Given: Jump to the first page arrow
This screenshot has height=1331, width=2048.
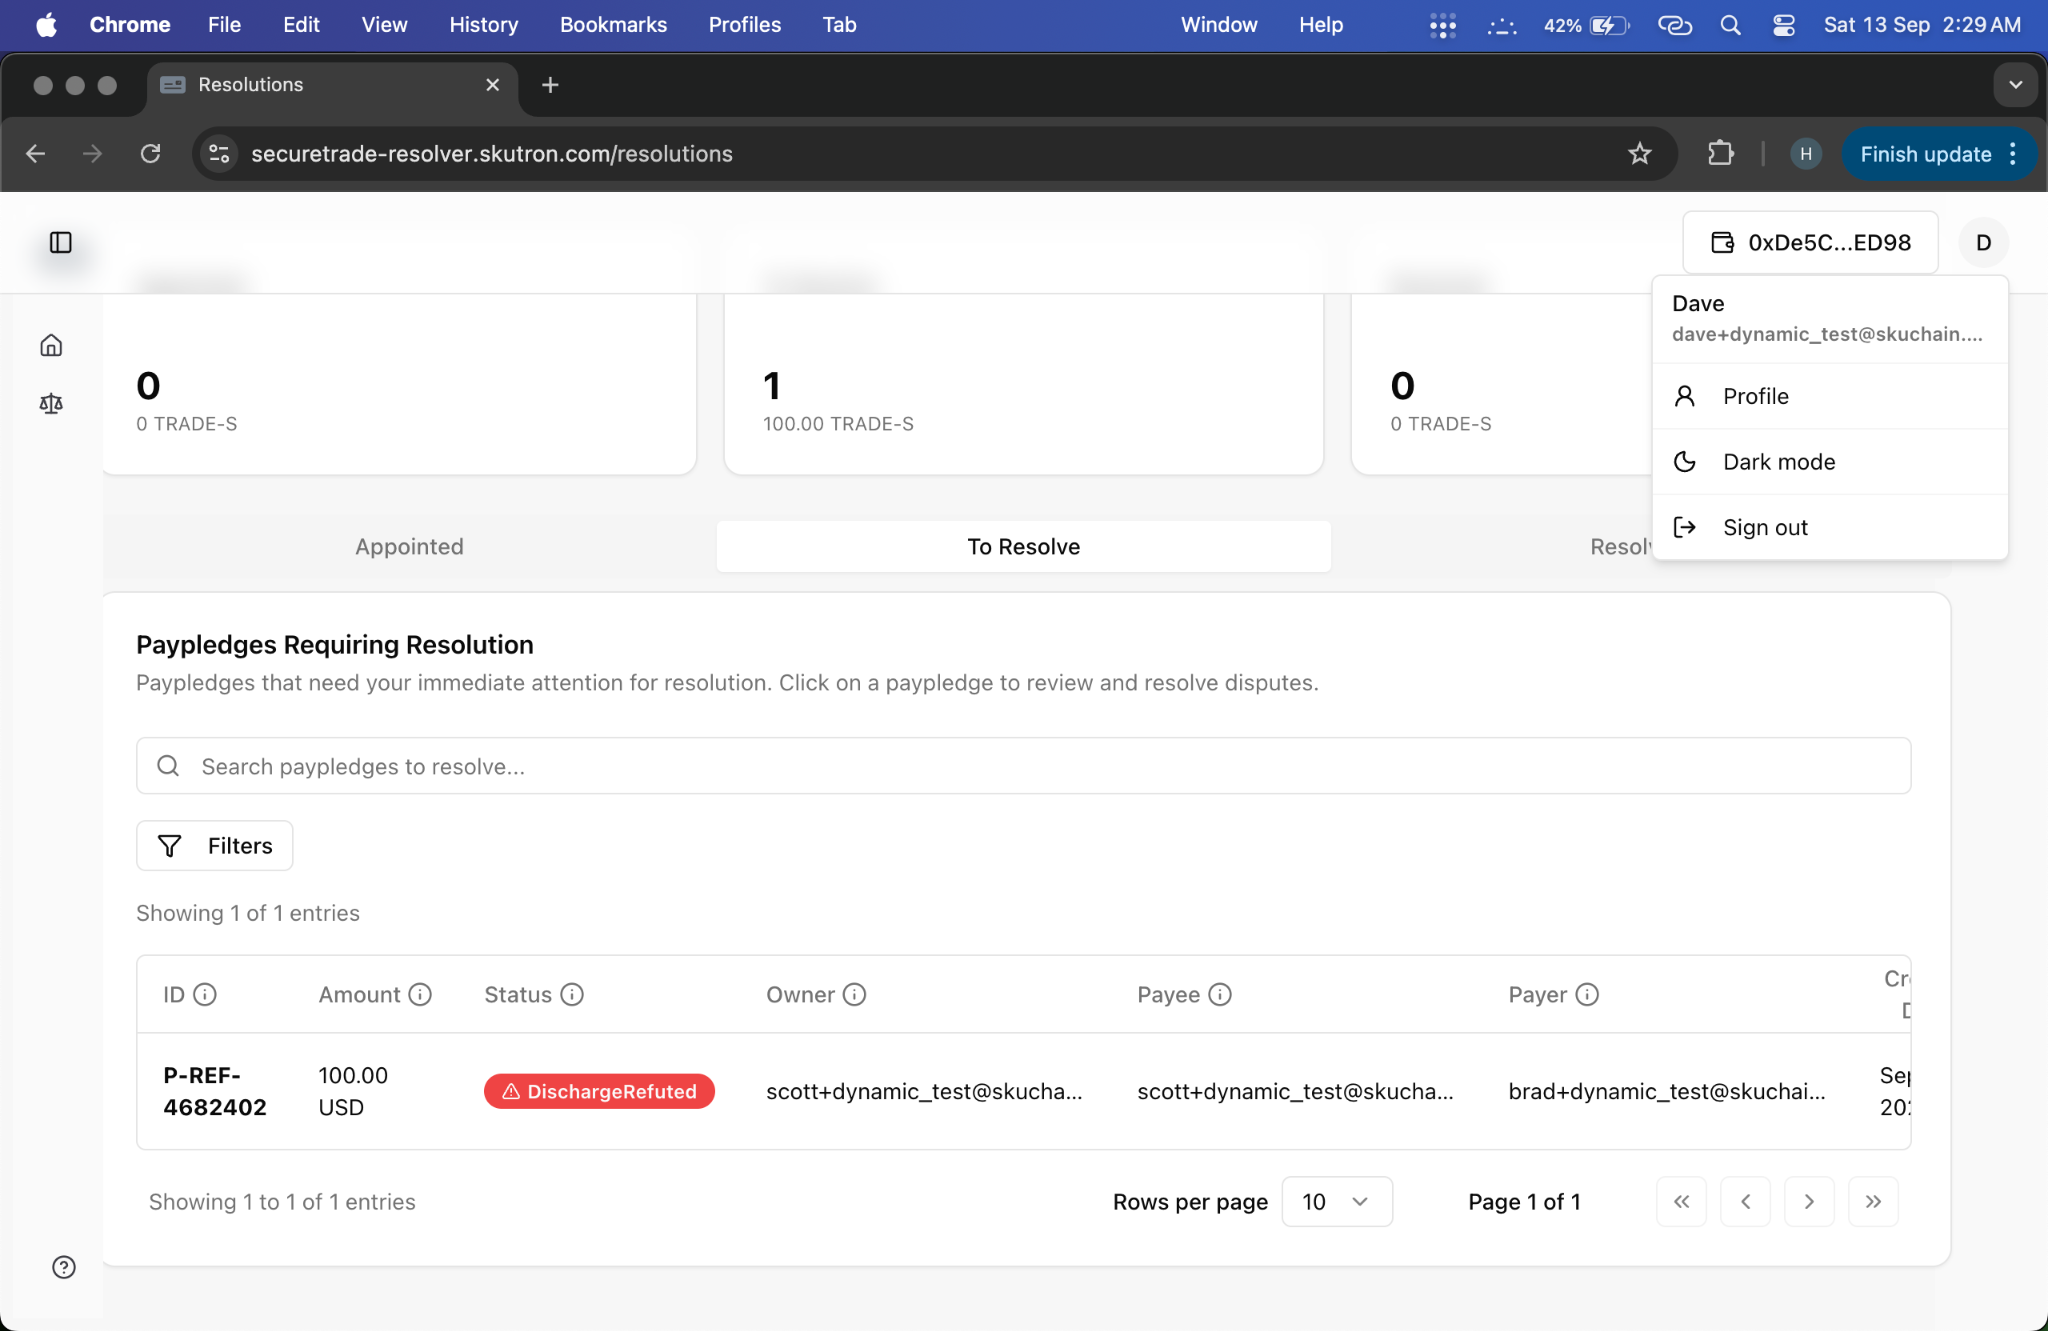Looking at the screenshot, I should pos(1681,1201).
